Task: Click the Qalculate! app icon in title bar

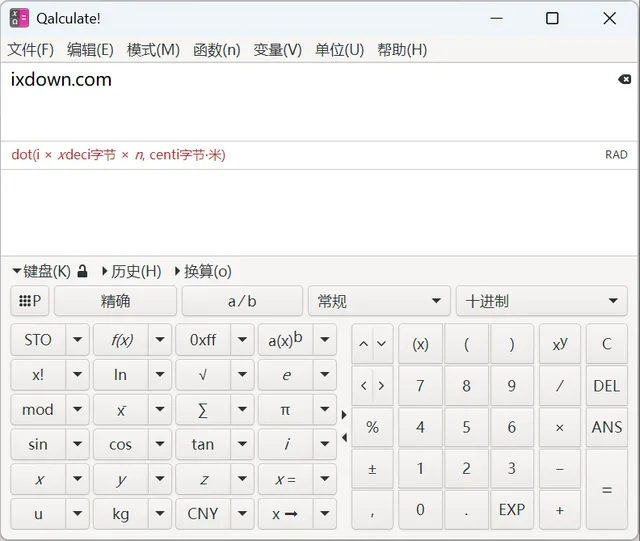Action: tap(19, 18)
